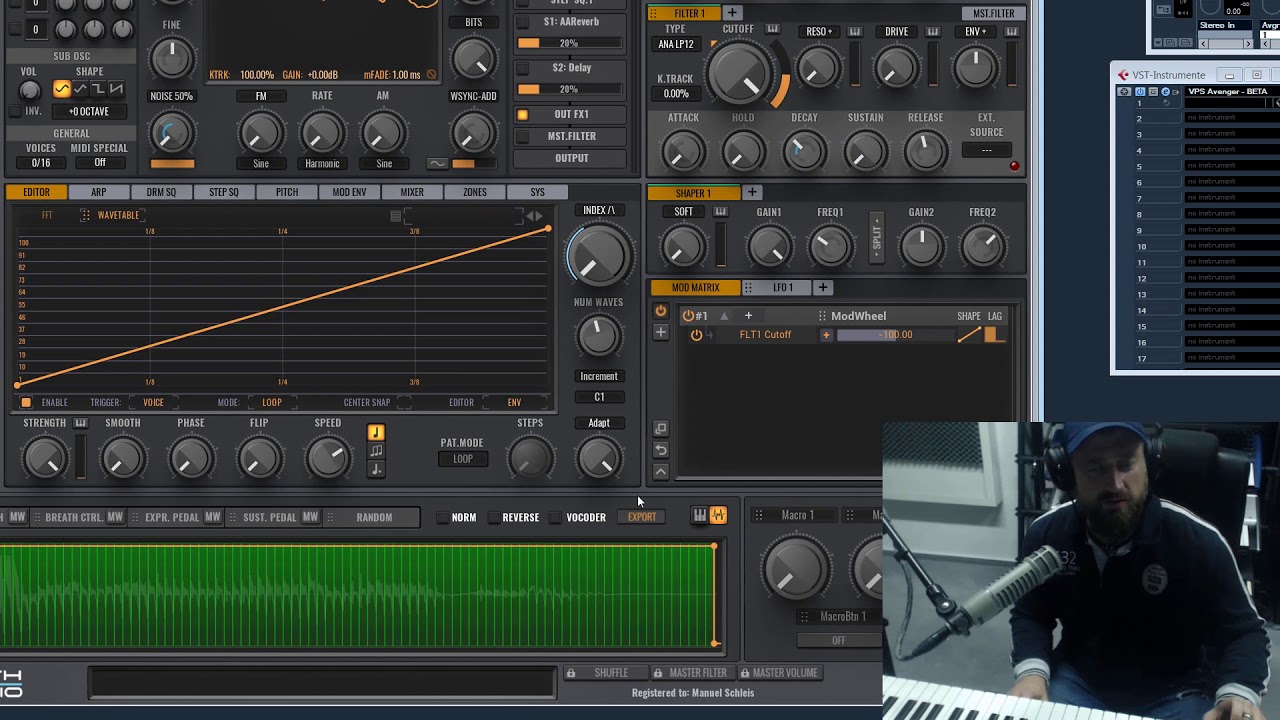The height and width of the screenshot is (720, 1280).
Task: Click the keytrack icon next to SOFT
Action: (x=720, y=212)
